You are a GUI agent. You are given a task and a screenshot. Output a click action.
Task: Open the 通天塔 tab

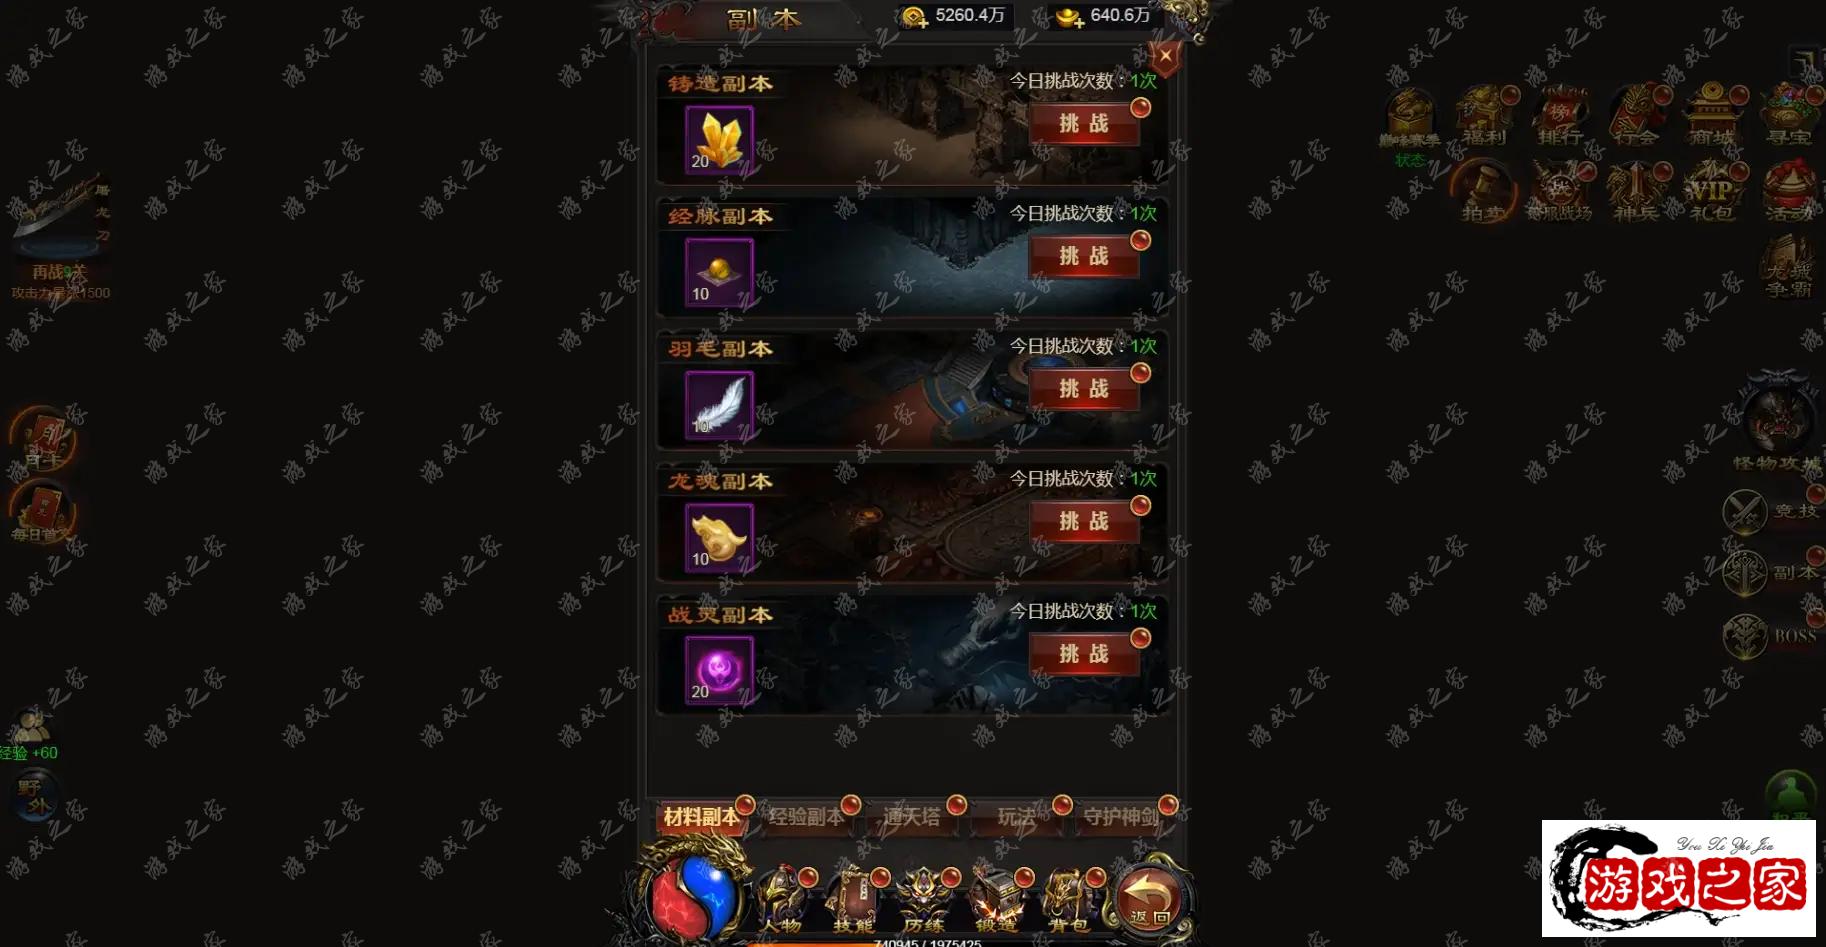coord(911,817)
